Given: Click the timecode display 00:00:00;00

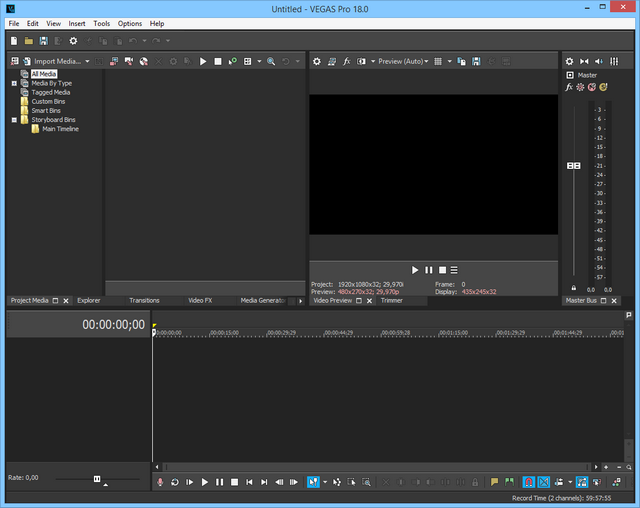Looking at the screenshot, I should coord(113,325).
